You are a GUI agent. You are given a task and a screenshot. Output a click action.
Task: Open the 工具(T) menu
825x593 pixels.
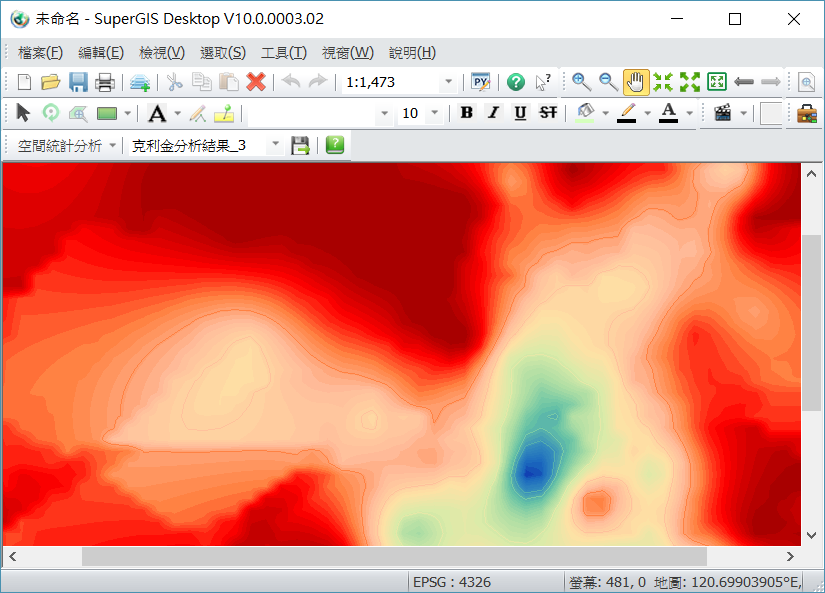click(x=283, y=53)
